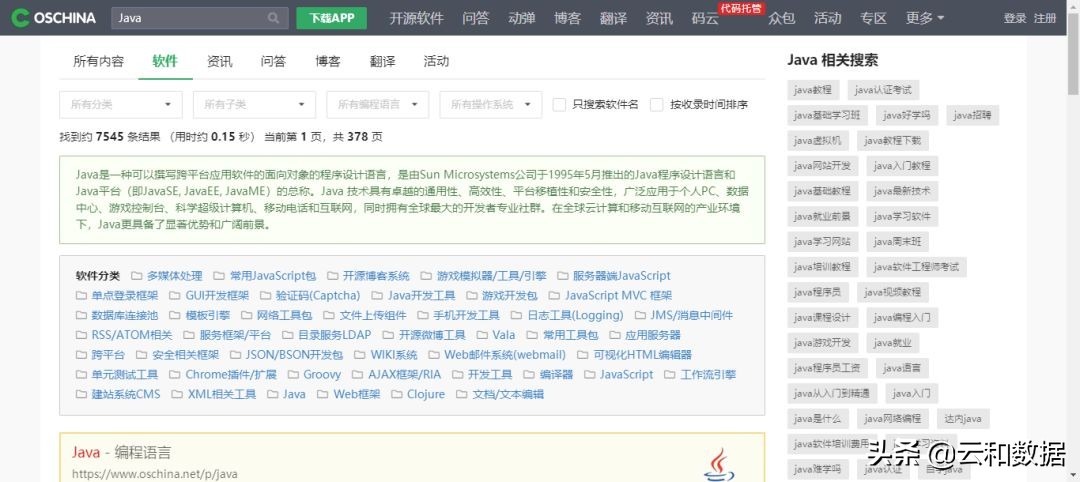Open the 更多 menu in navbar
The image size is (1080, 482).
pos(925,18)
